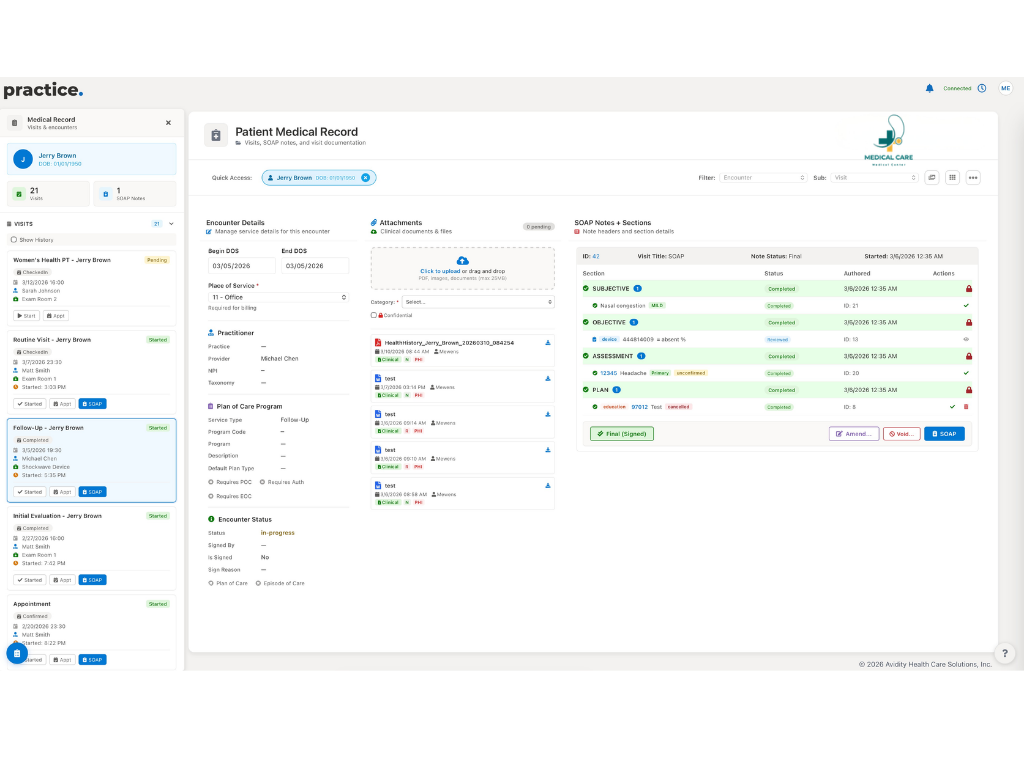Click the lock icon on the PLAN row
This screenshot has height=768, width=1024.
(968, 390)
